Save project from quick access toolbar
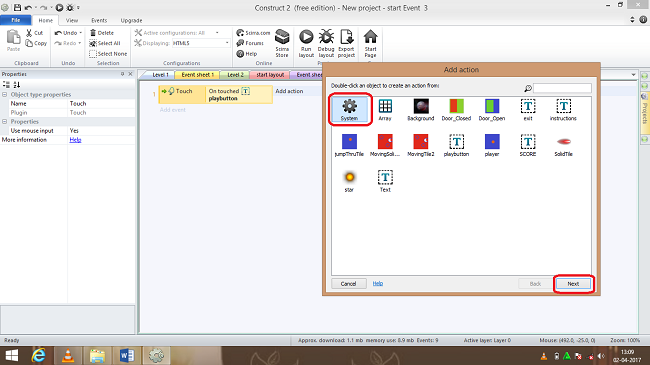Viewport: 650px width, 365px height. (x=17, y=7)
